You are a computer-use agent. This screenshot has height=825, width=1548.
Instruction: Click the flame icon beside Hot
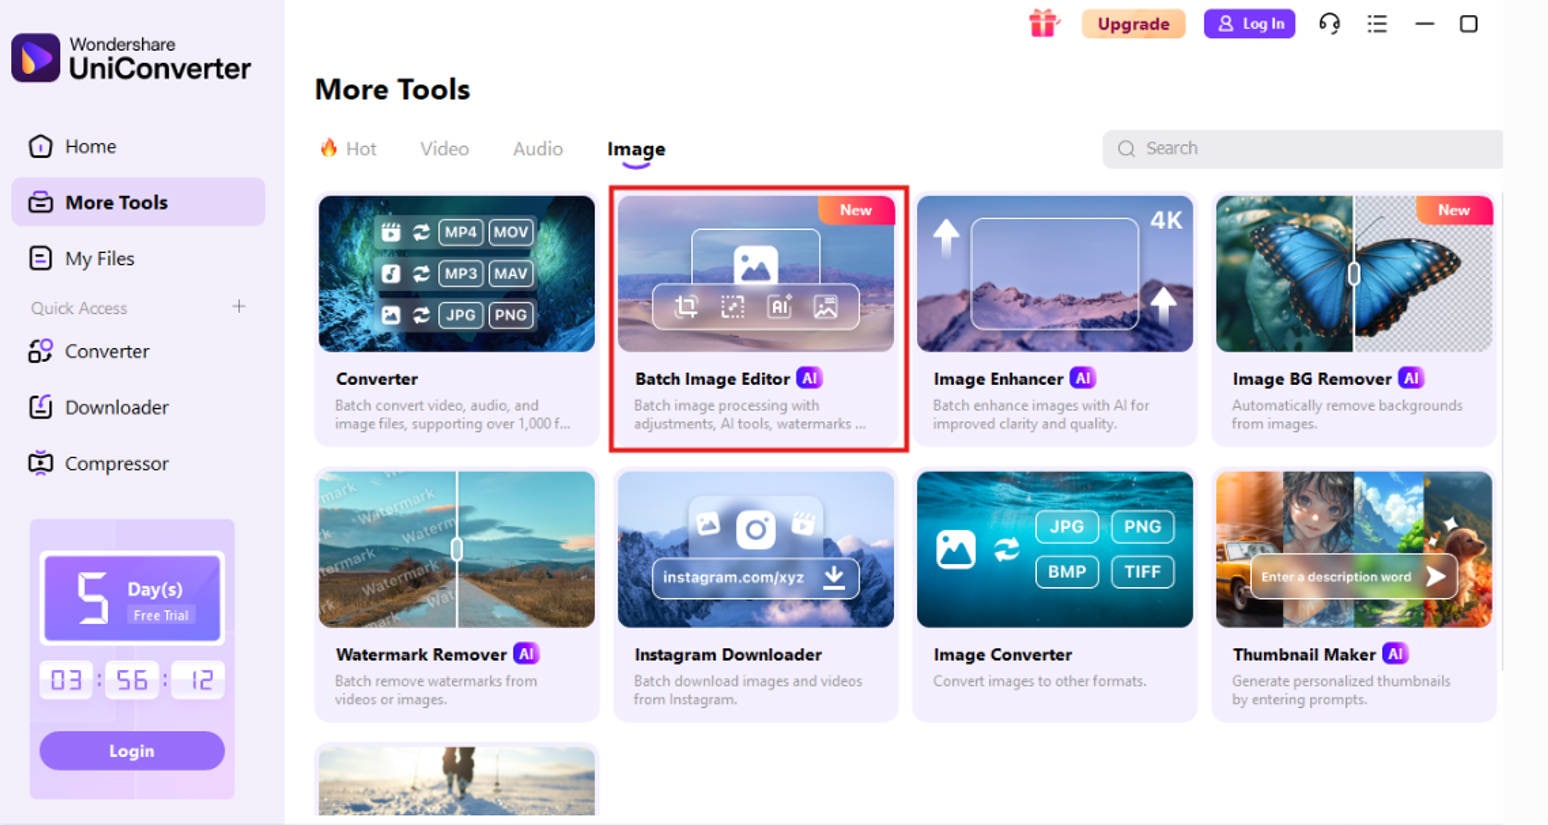pos(328,148)
